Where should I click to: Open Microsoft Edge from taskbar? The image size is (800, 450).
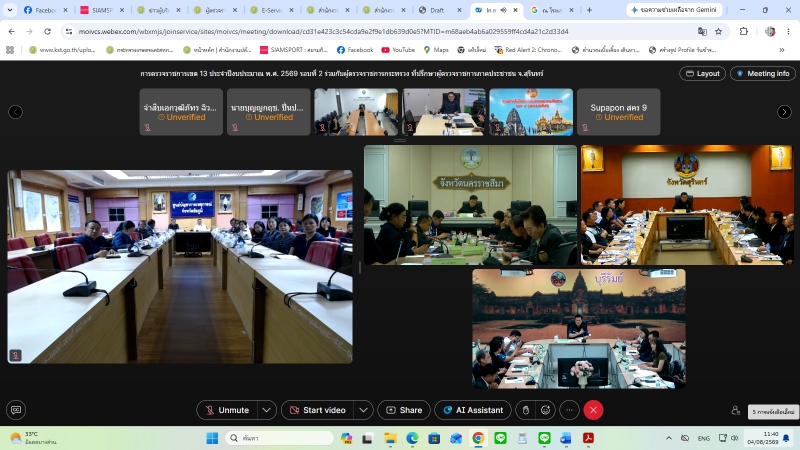pos(412,438)
